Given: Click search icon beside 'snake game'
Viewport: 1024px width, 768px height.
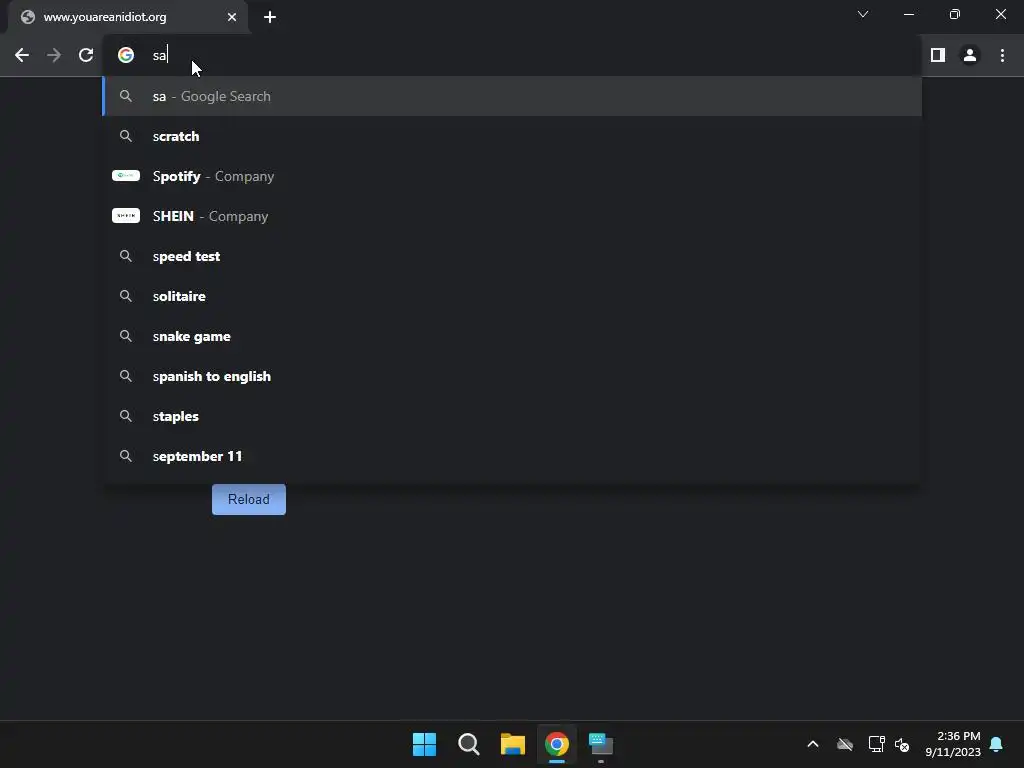Looking at the screenshot, I should [x=126, y=336].
